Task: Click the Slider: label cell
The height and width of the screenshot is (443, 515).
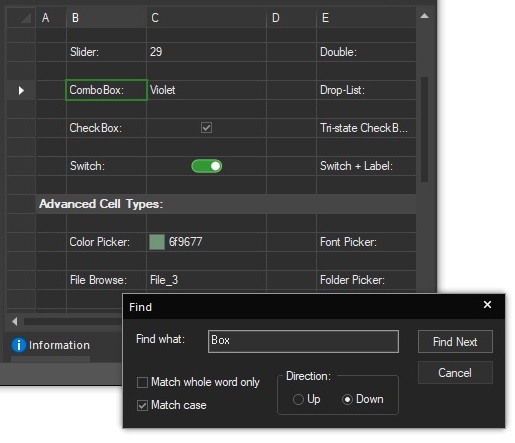Action: [106, 52]
